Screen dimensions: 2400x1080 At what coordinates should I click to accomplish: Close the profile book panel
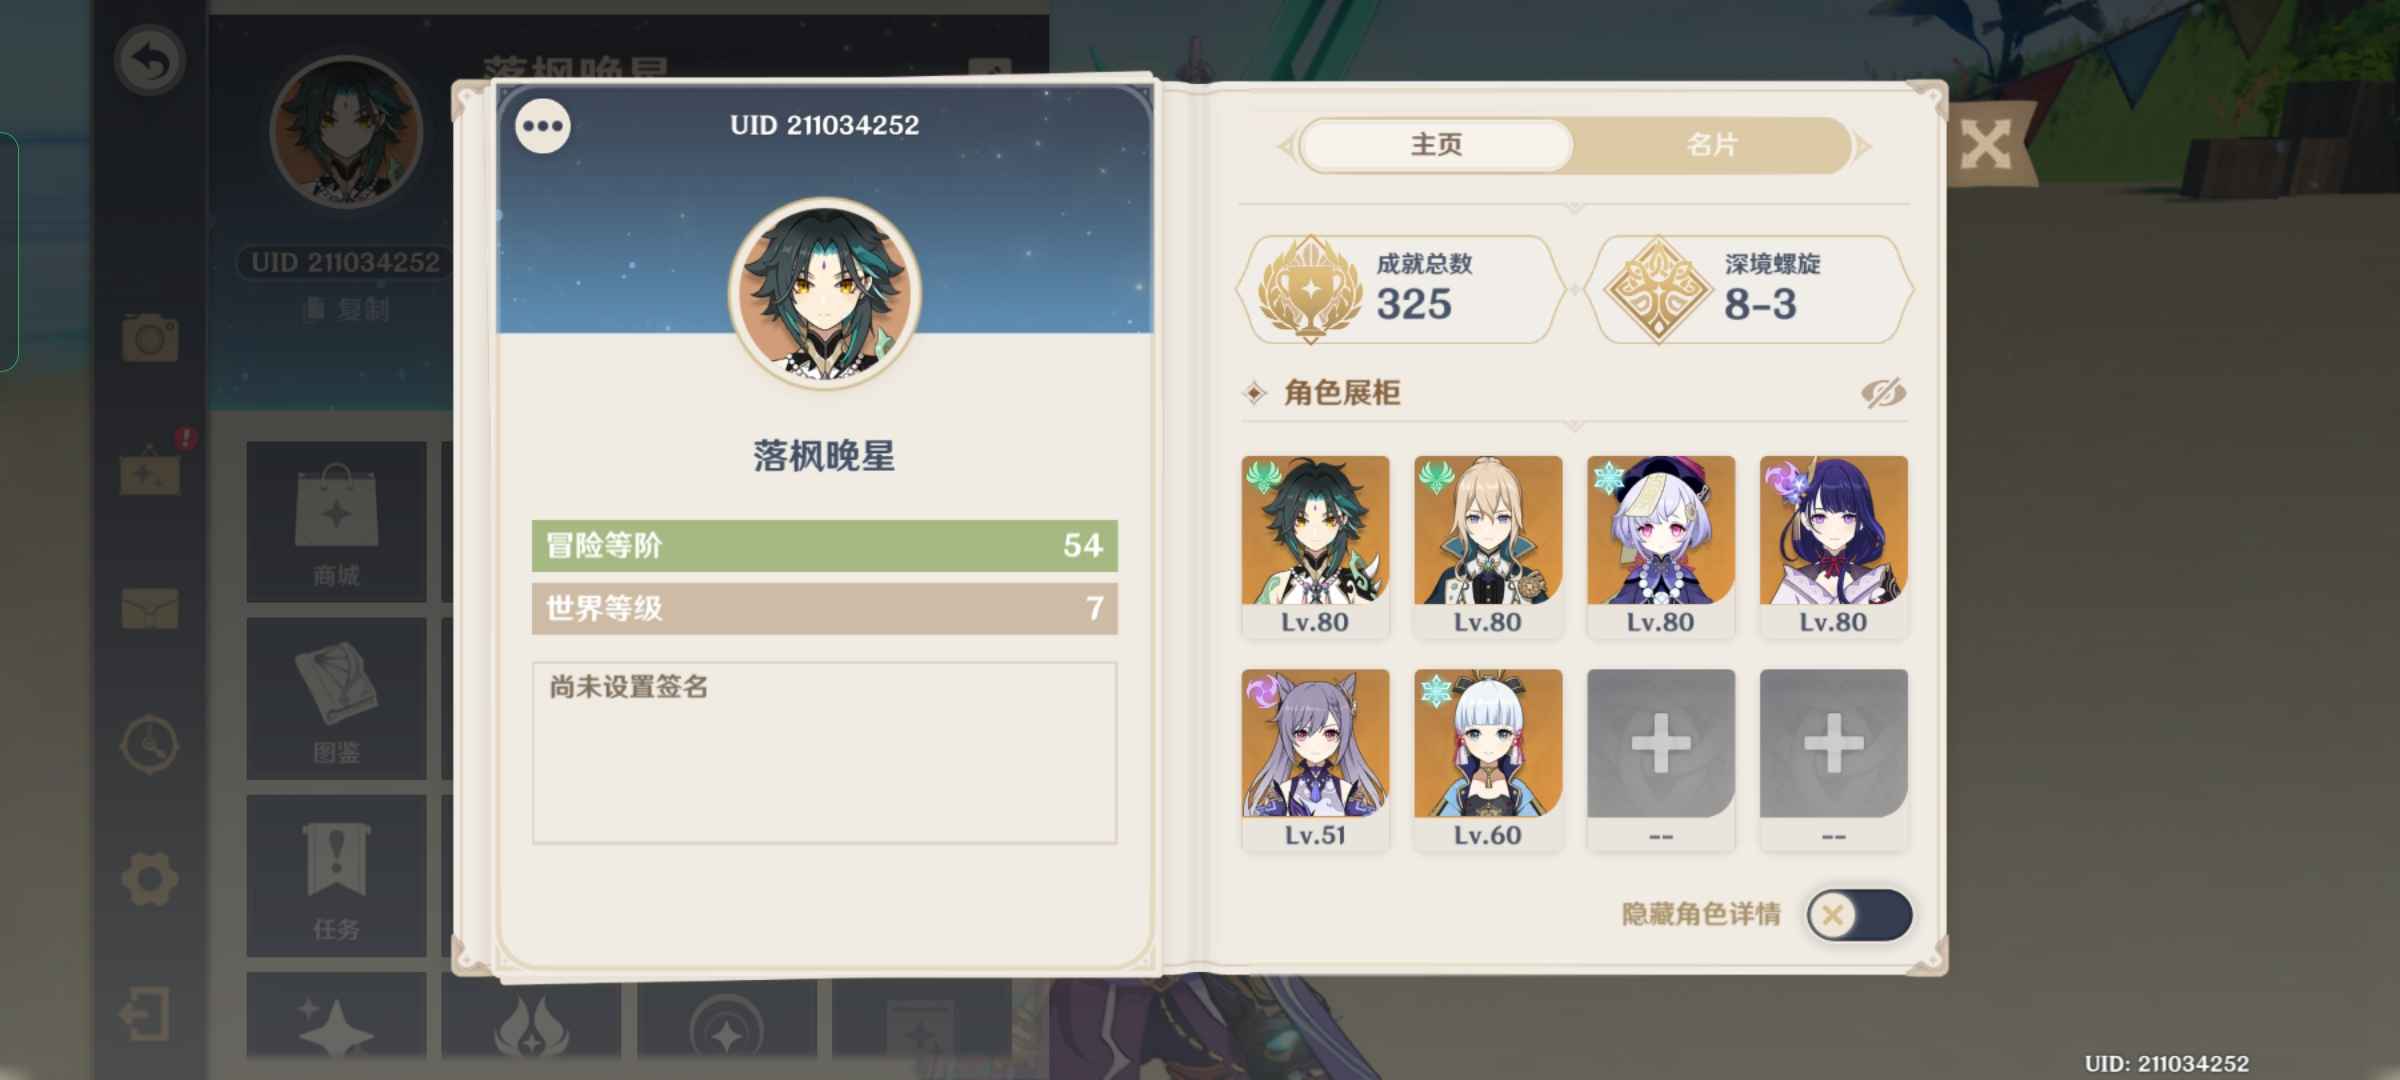coord(1986,146)
